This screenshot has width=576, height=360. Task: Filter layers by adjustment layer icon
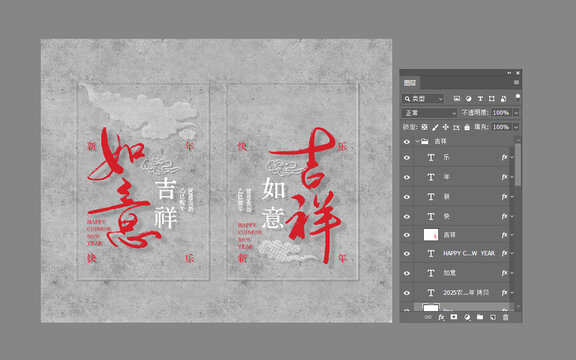pos(468,98)
